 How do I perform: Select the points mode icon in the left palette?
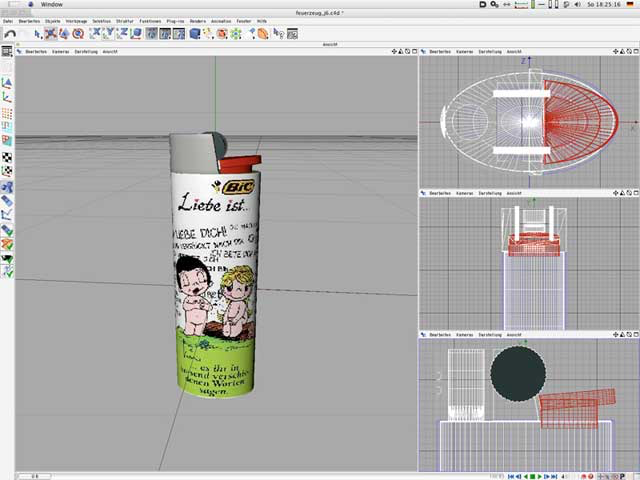coord(7,114)
